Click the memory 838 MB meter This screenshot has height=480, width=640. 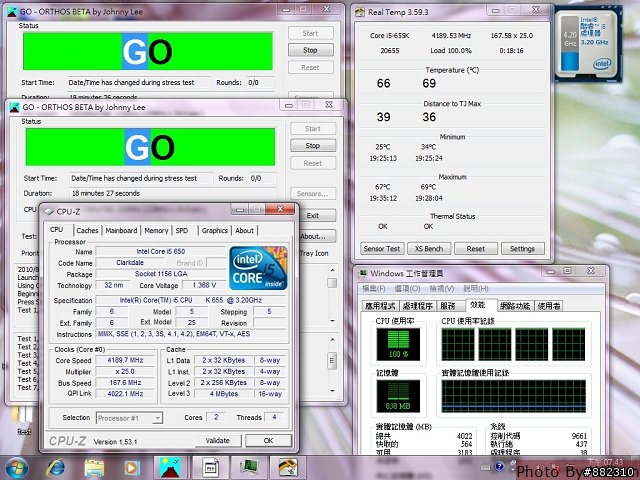398,396
